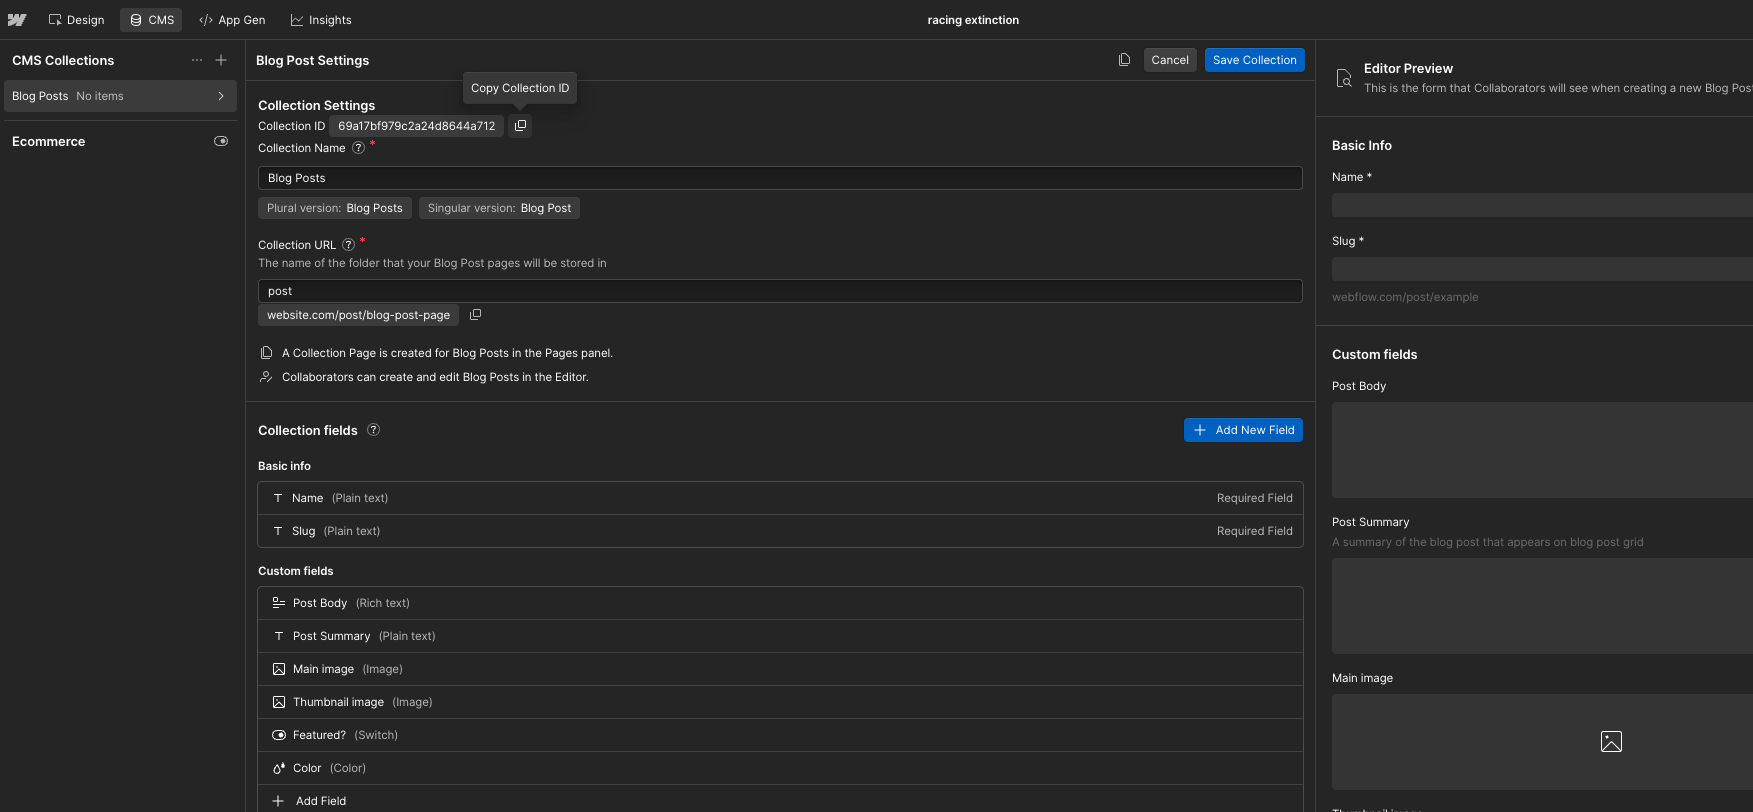Viewport: 1753px width, 812px height.
Task: Click the Singular version: Blog Post tag
Action: tap(499, 208)
